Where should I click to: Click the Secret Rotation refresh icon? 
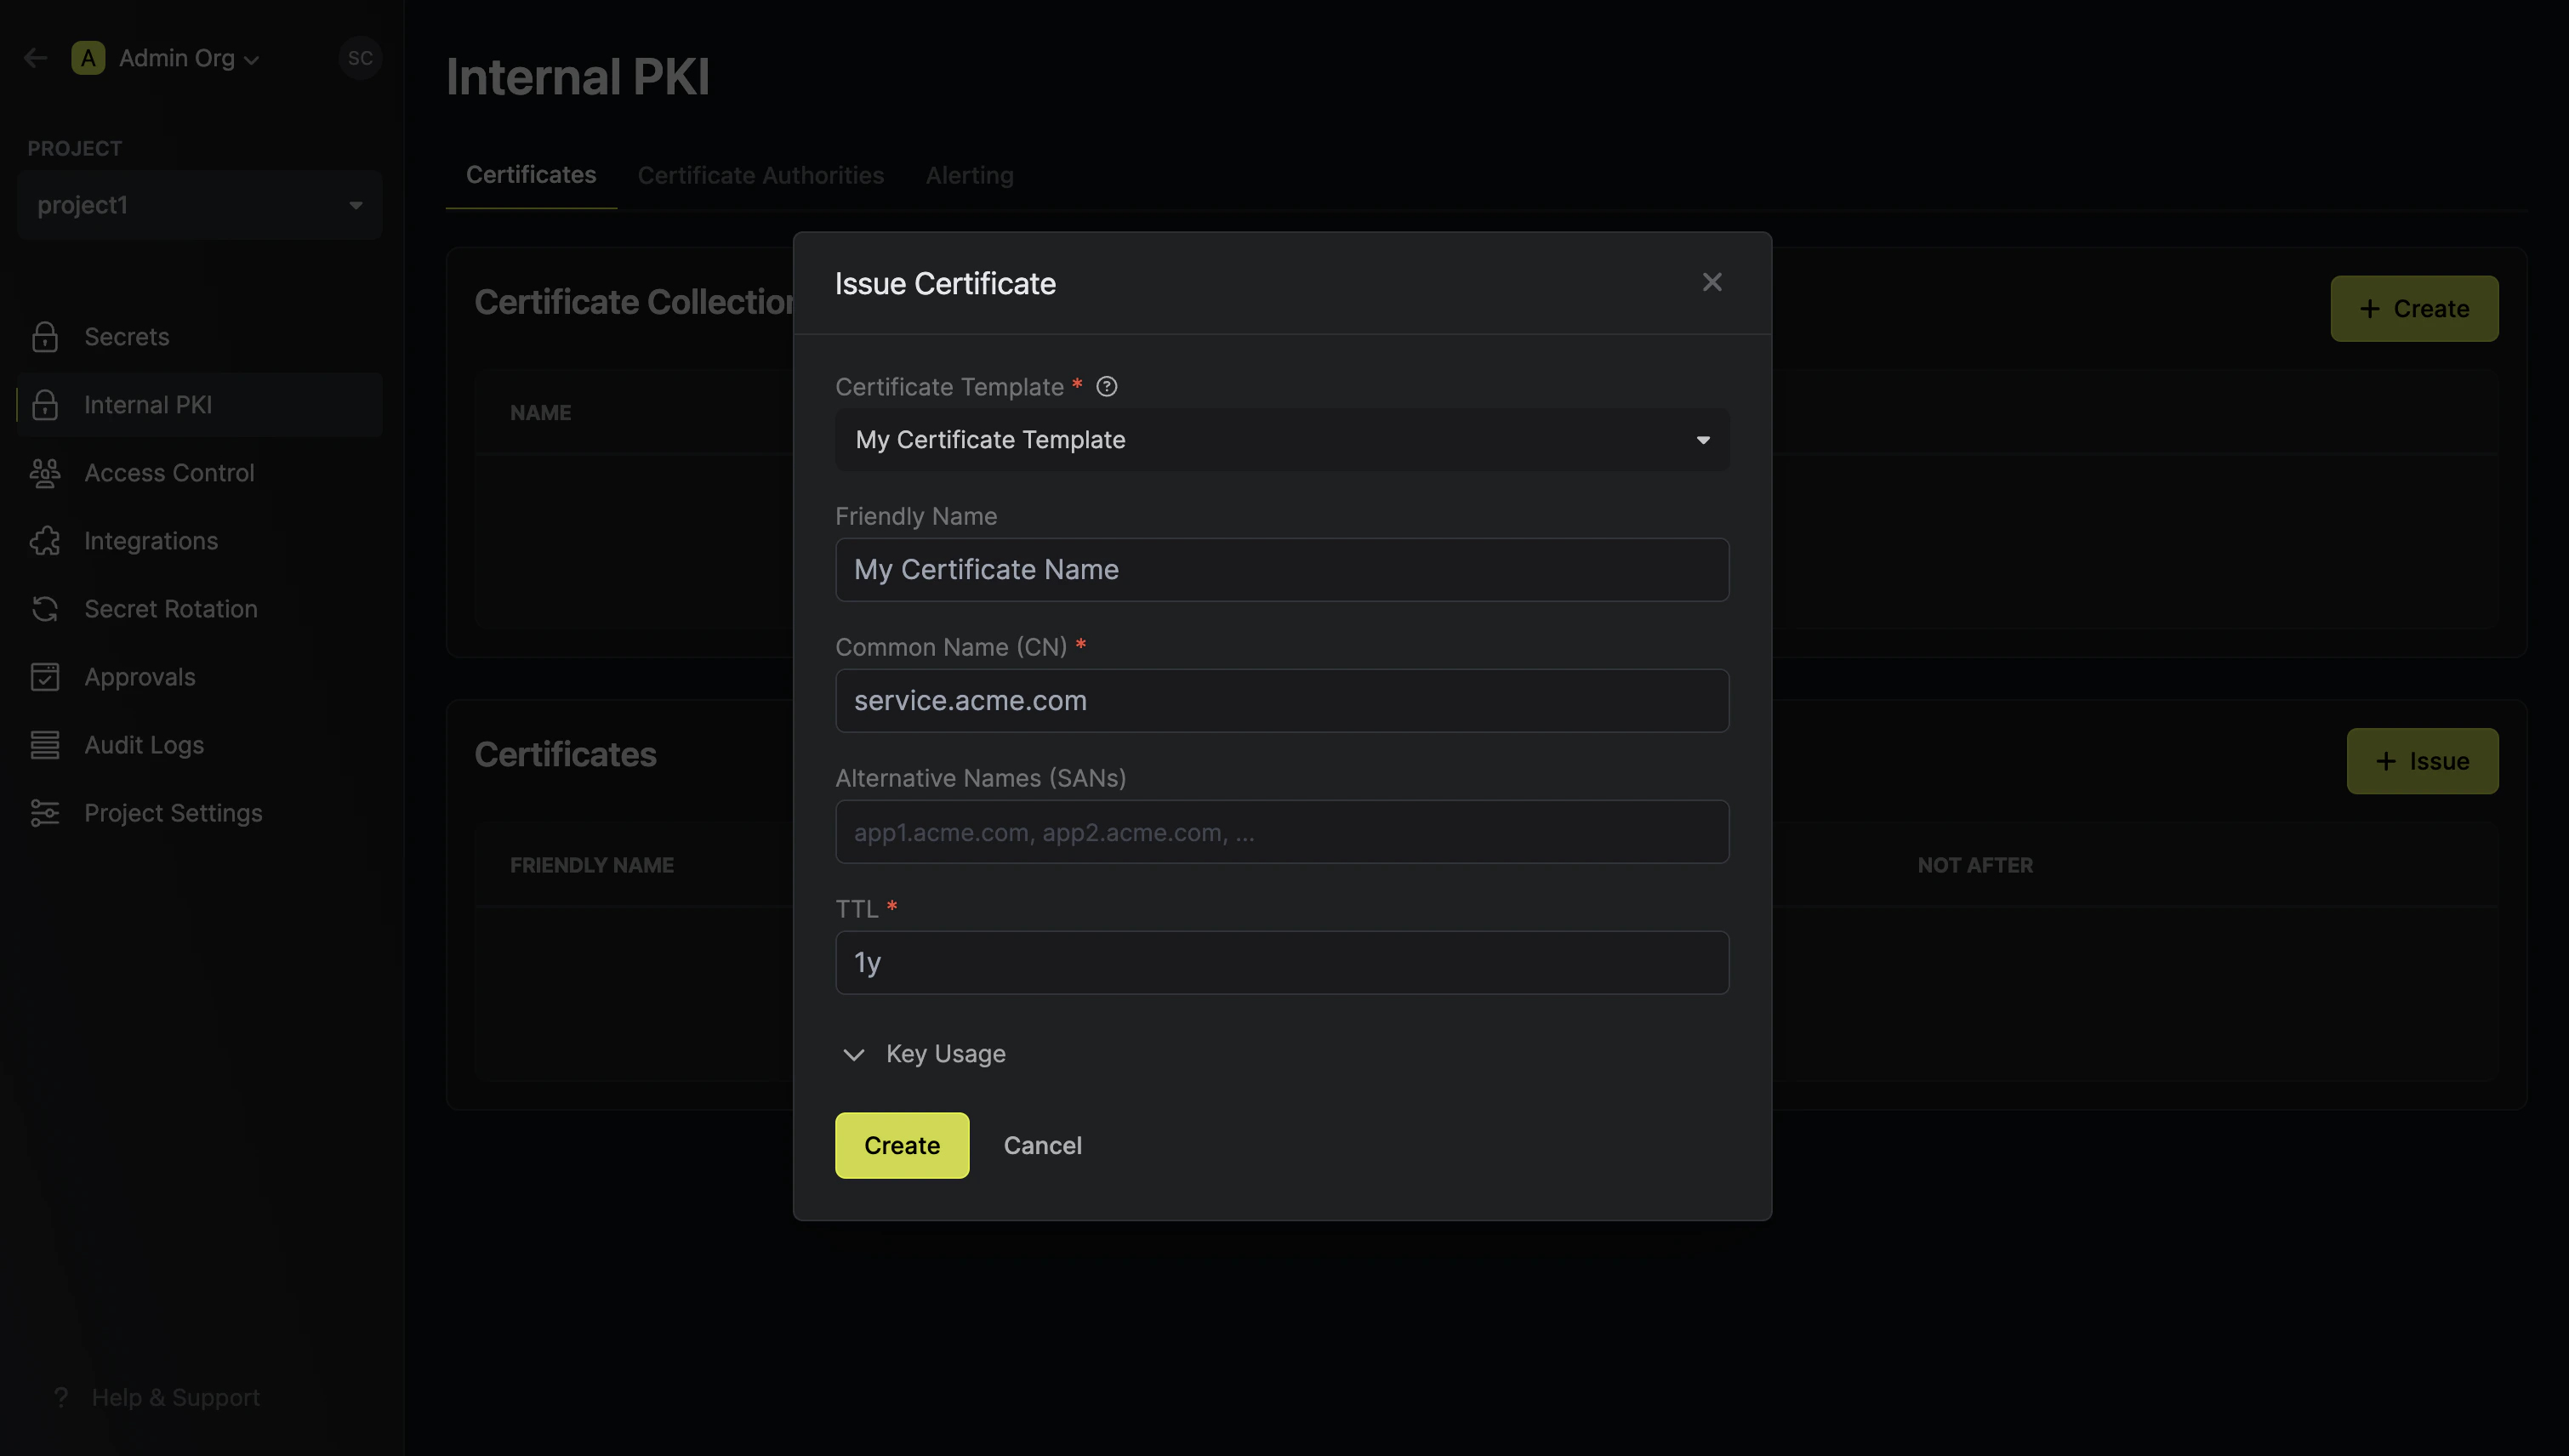(45, 609)
